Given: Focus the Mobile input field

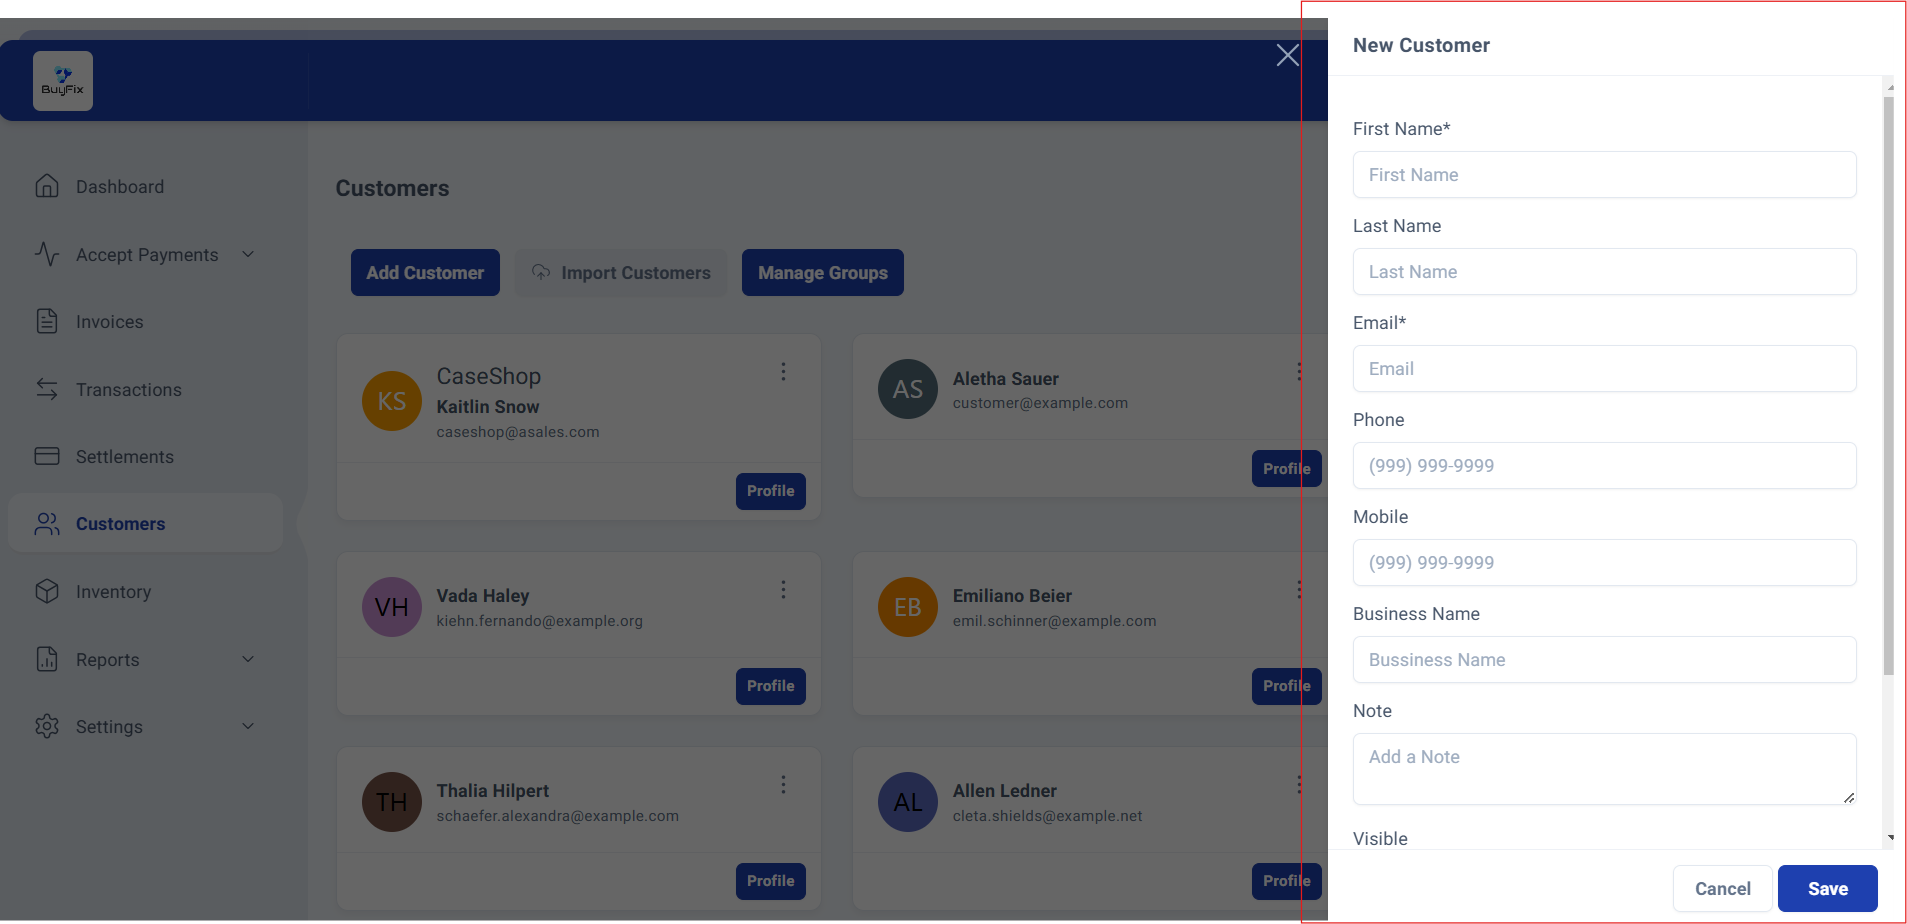Looking at the screenshot, I should 1605,563.
